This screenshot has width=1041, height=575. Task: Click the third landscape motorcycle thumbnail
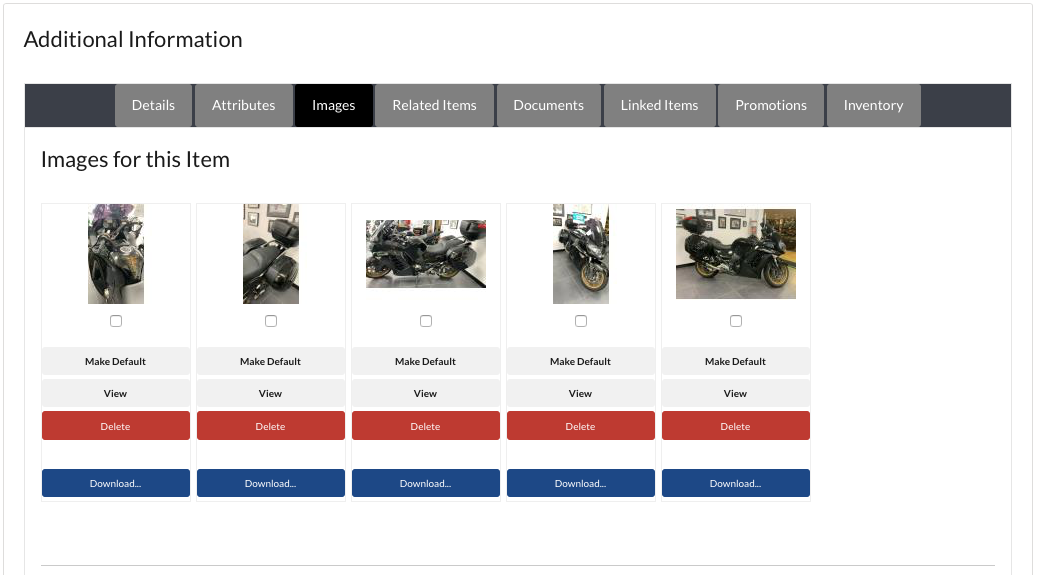(x=426, y=254)
